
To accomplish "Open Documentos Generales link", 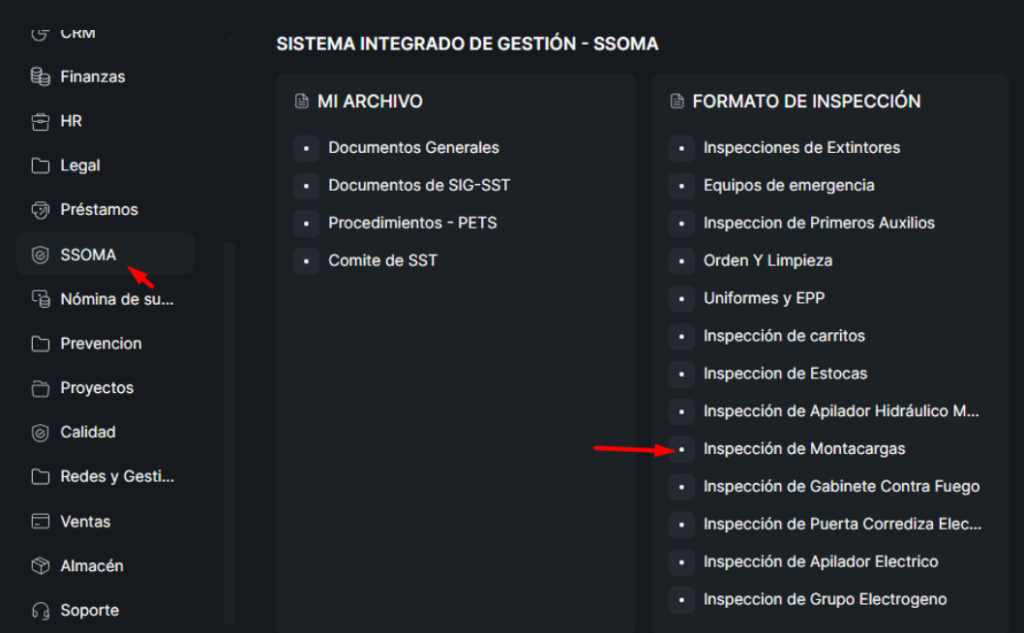I will [413, 148].
